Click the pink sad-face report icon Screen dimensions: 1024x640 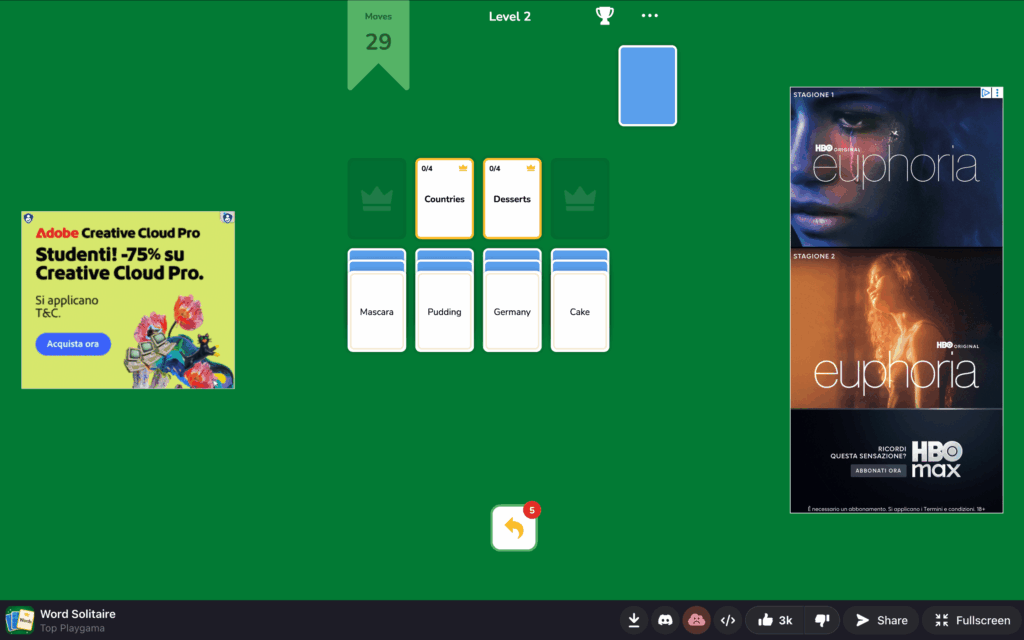click(696, 620)
